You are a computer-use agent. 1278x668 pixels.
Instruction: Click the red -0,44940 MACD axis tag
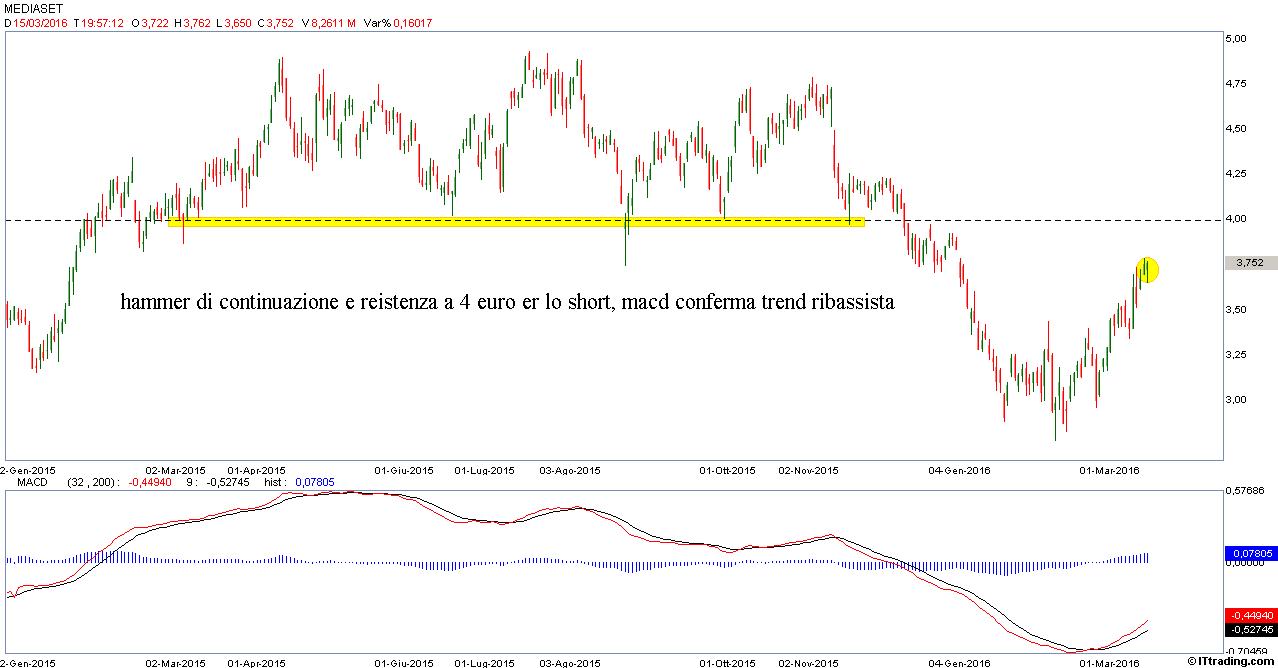(x=1250, y=616)
